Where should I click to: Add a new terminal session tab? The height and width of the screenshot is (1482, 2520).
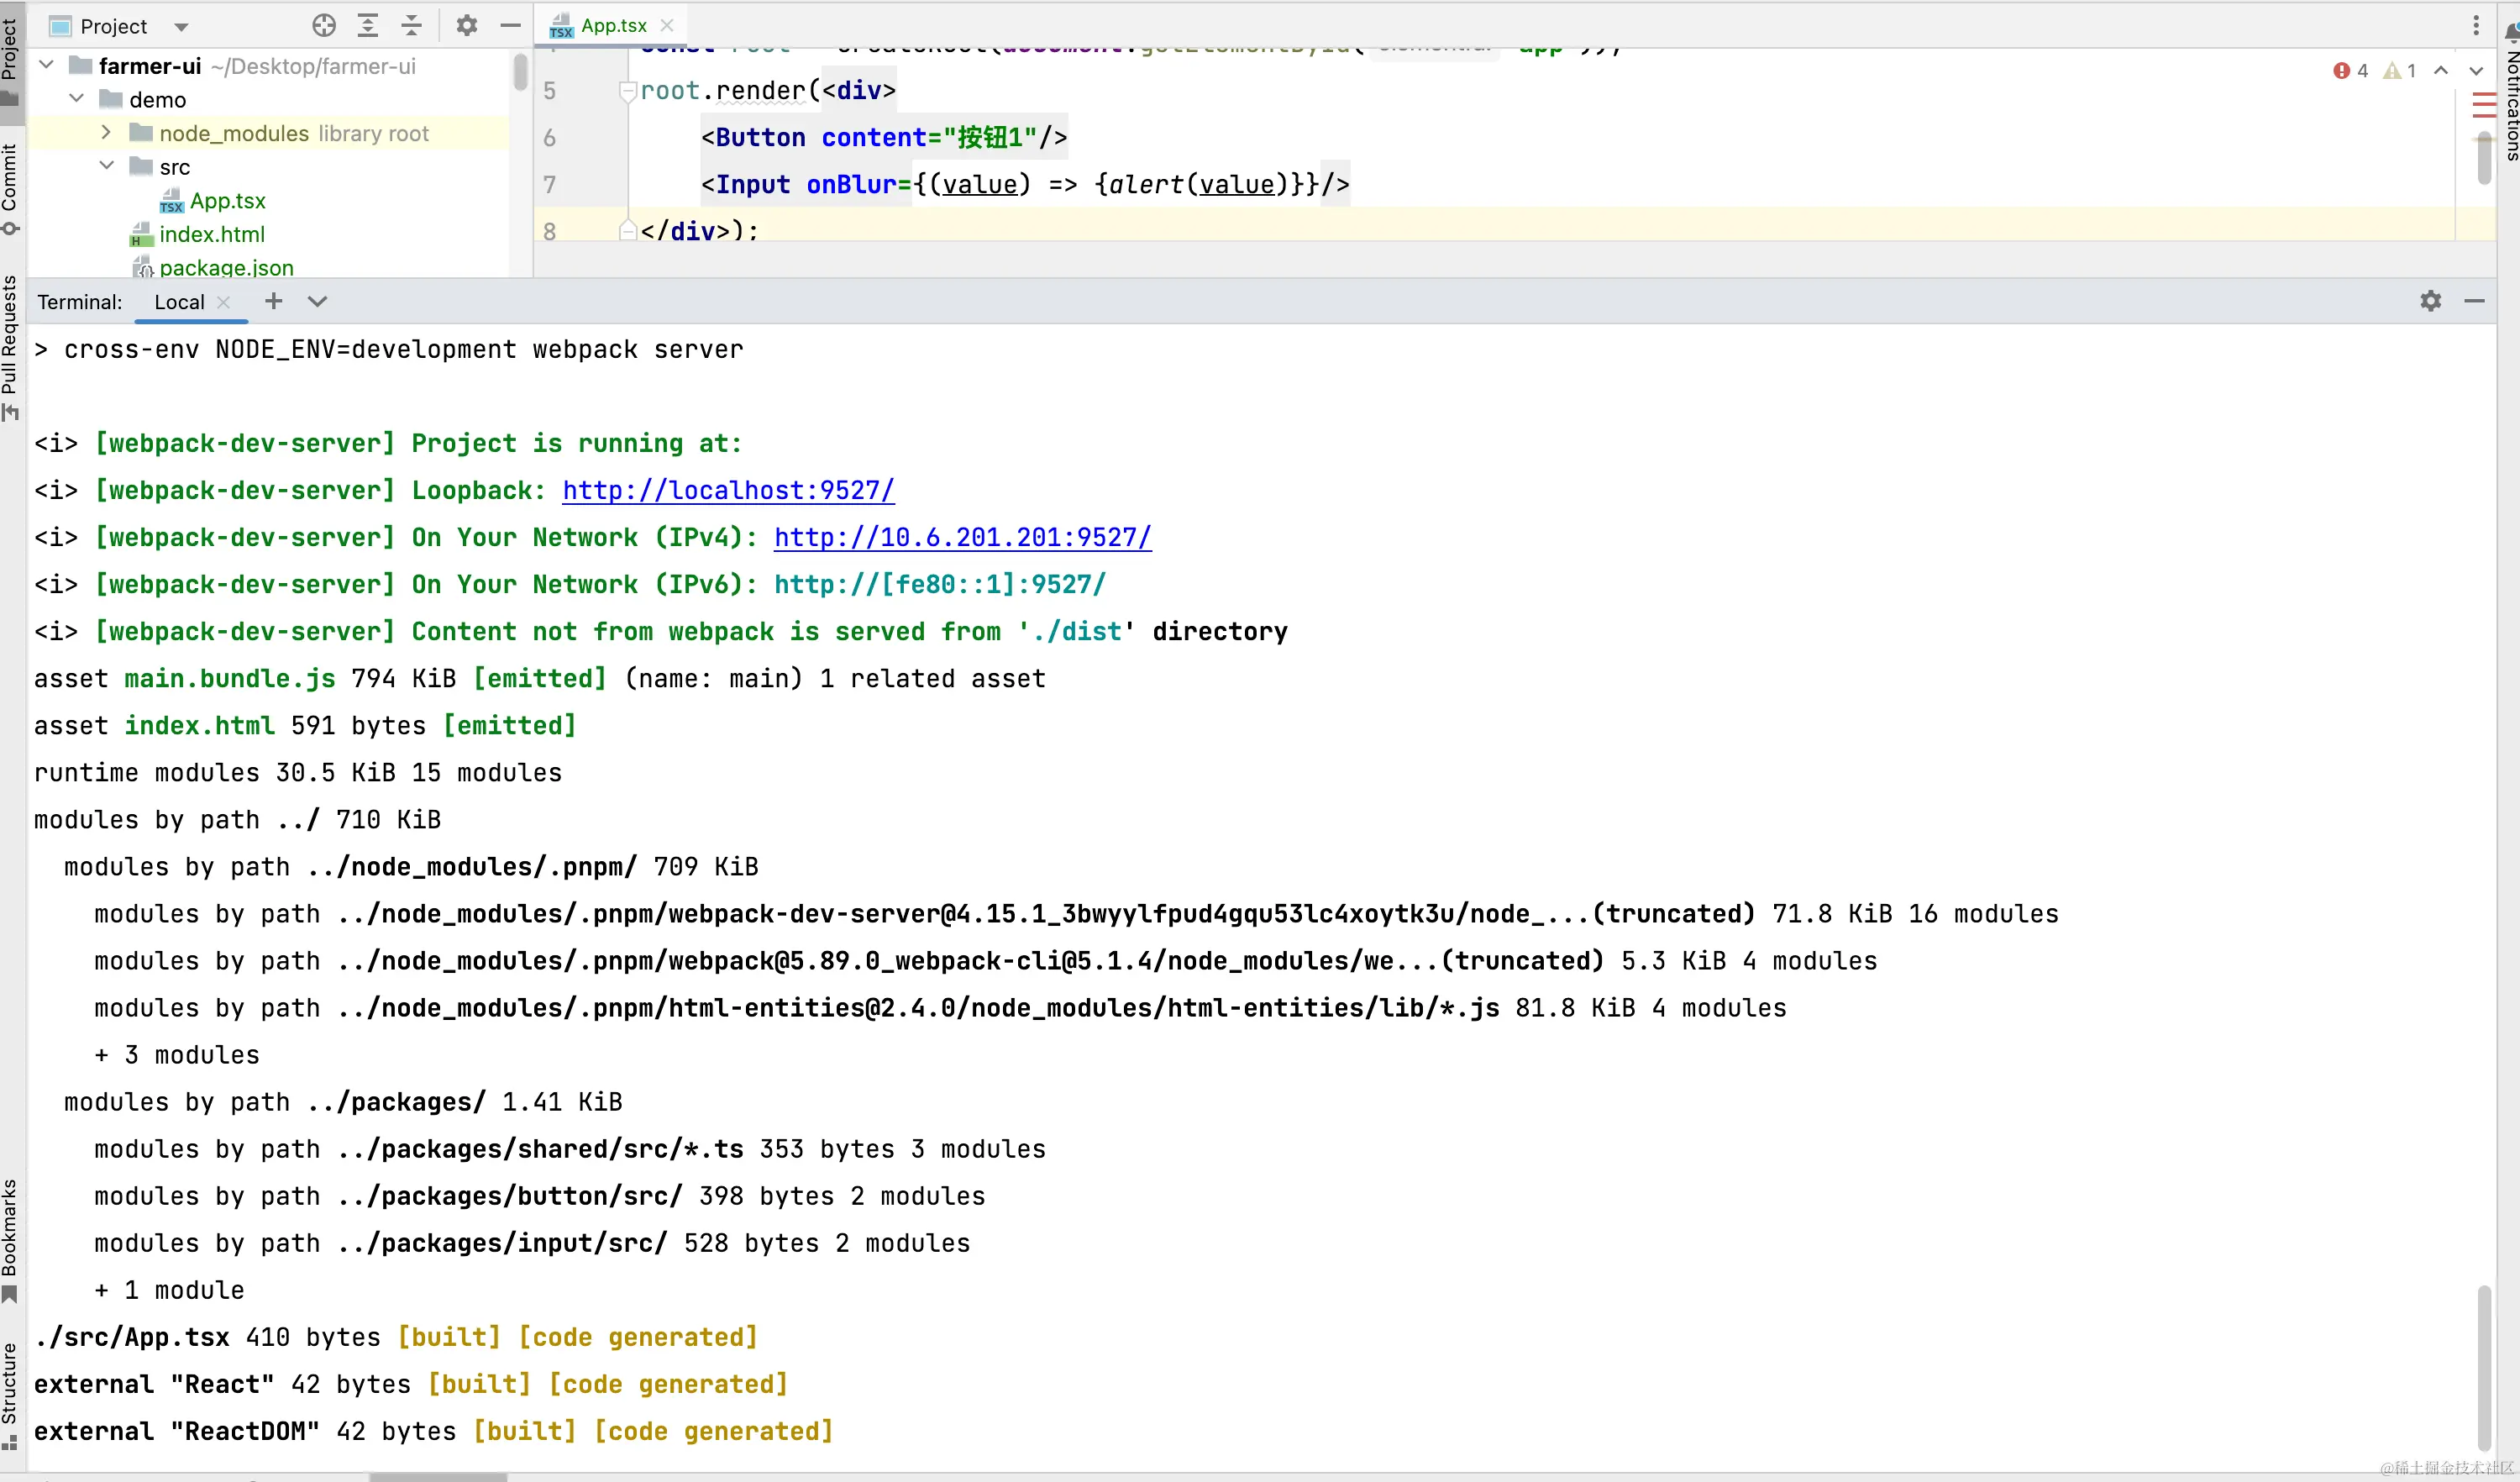pos(273,301)
